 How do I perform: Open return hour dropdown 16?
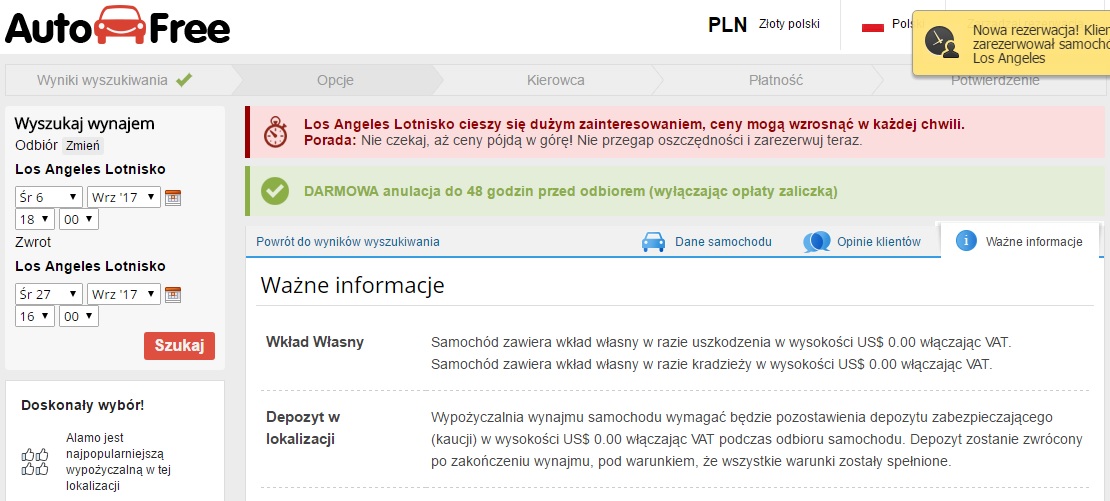tap(35, 316)
